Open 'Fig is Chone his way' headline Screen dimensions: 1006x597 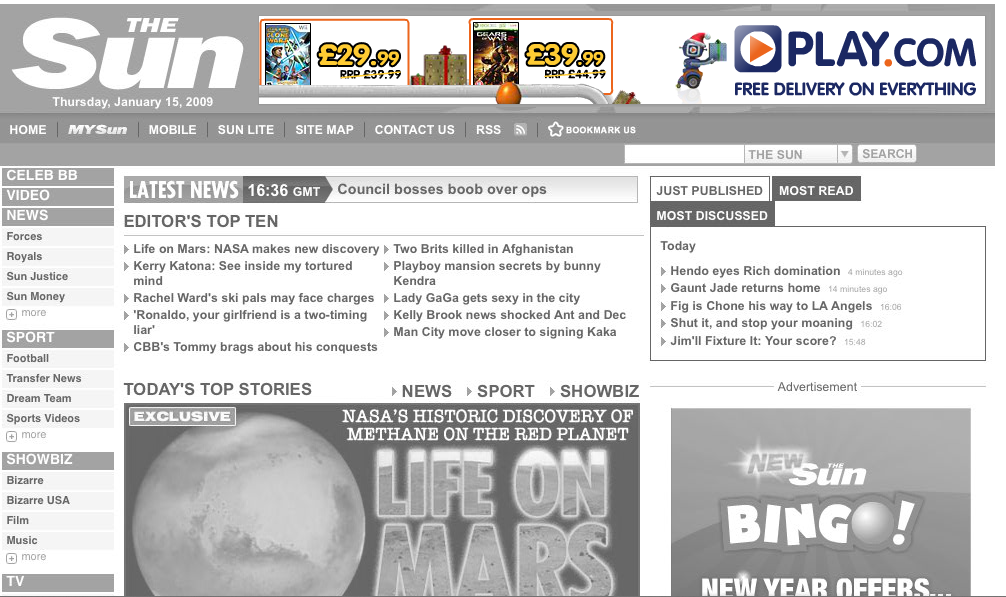771,306
